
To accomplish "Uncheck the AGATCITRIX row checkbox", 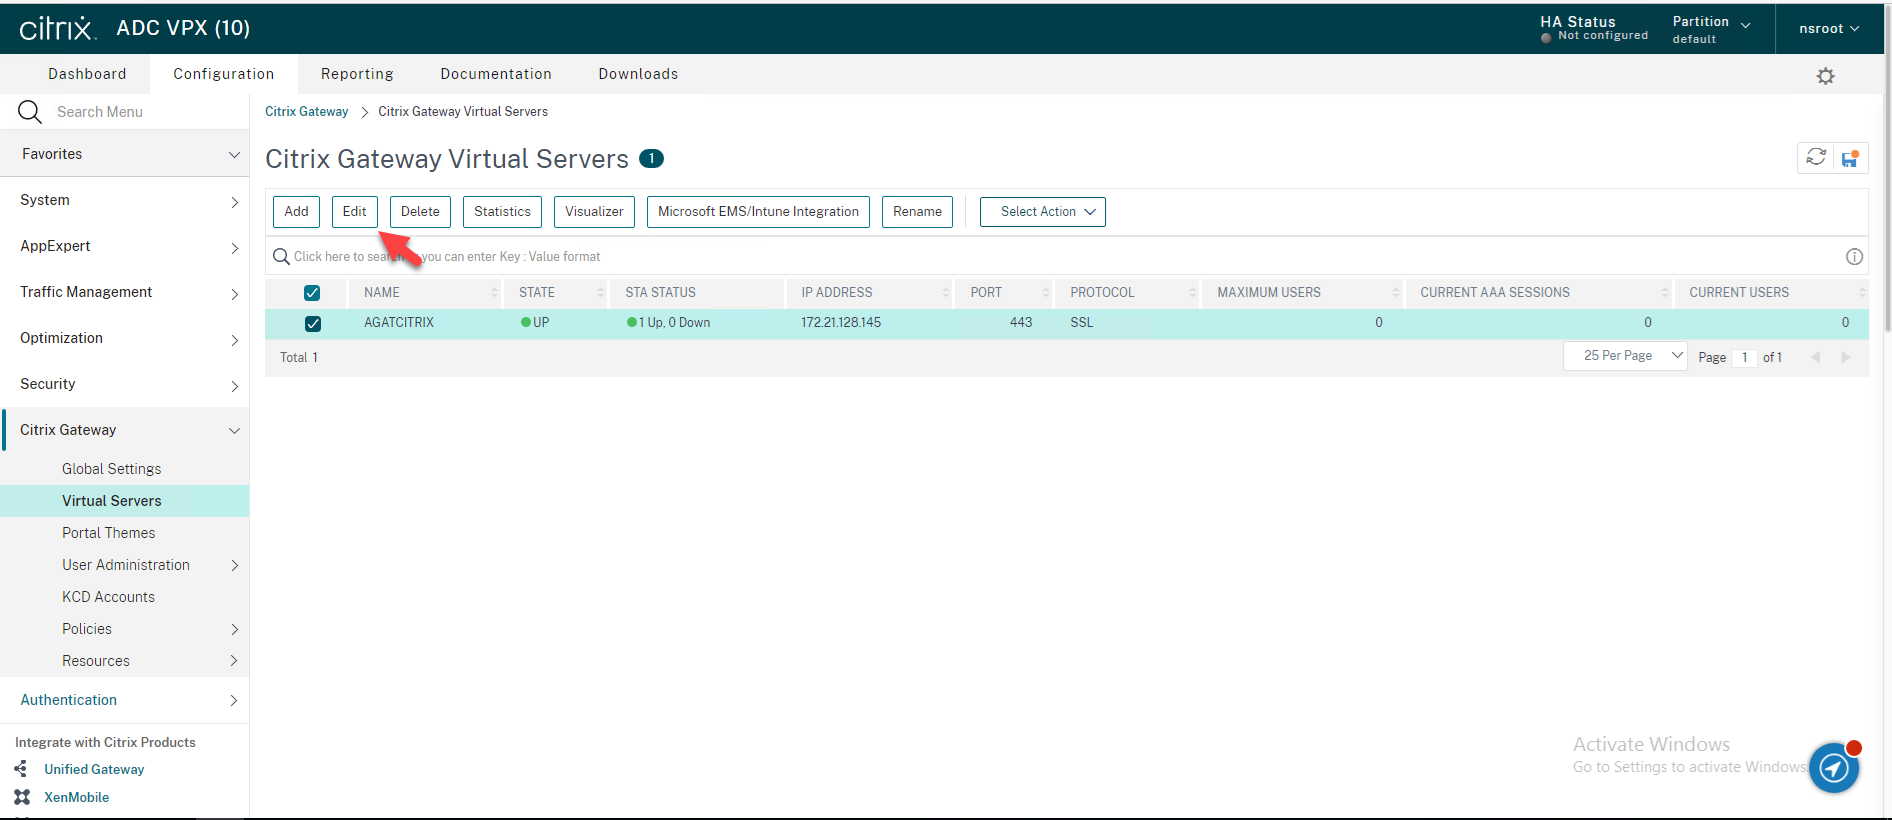I will coord(313,323).
